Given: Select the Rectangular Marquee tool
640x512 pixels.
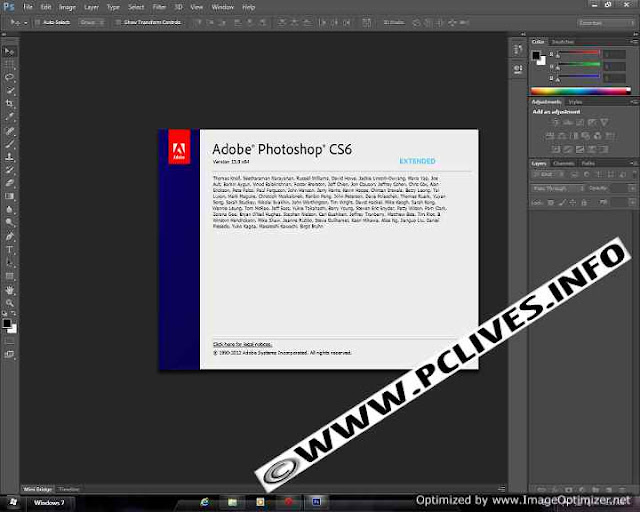Looking at the screenshot, I should click(x=9, y=65).
